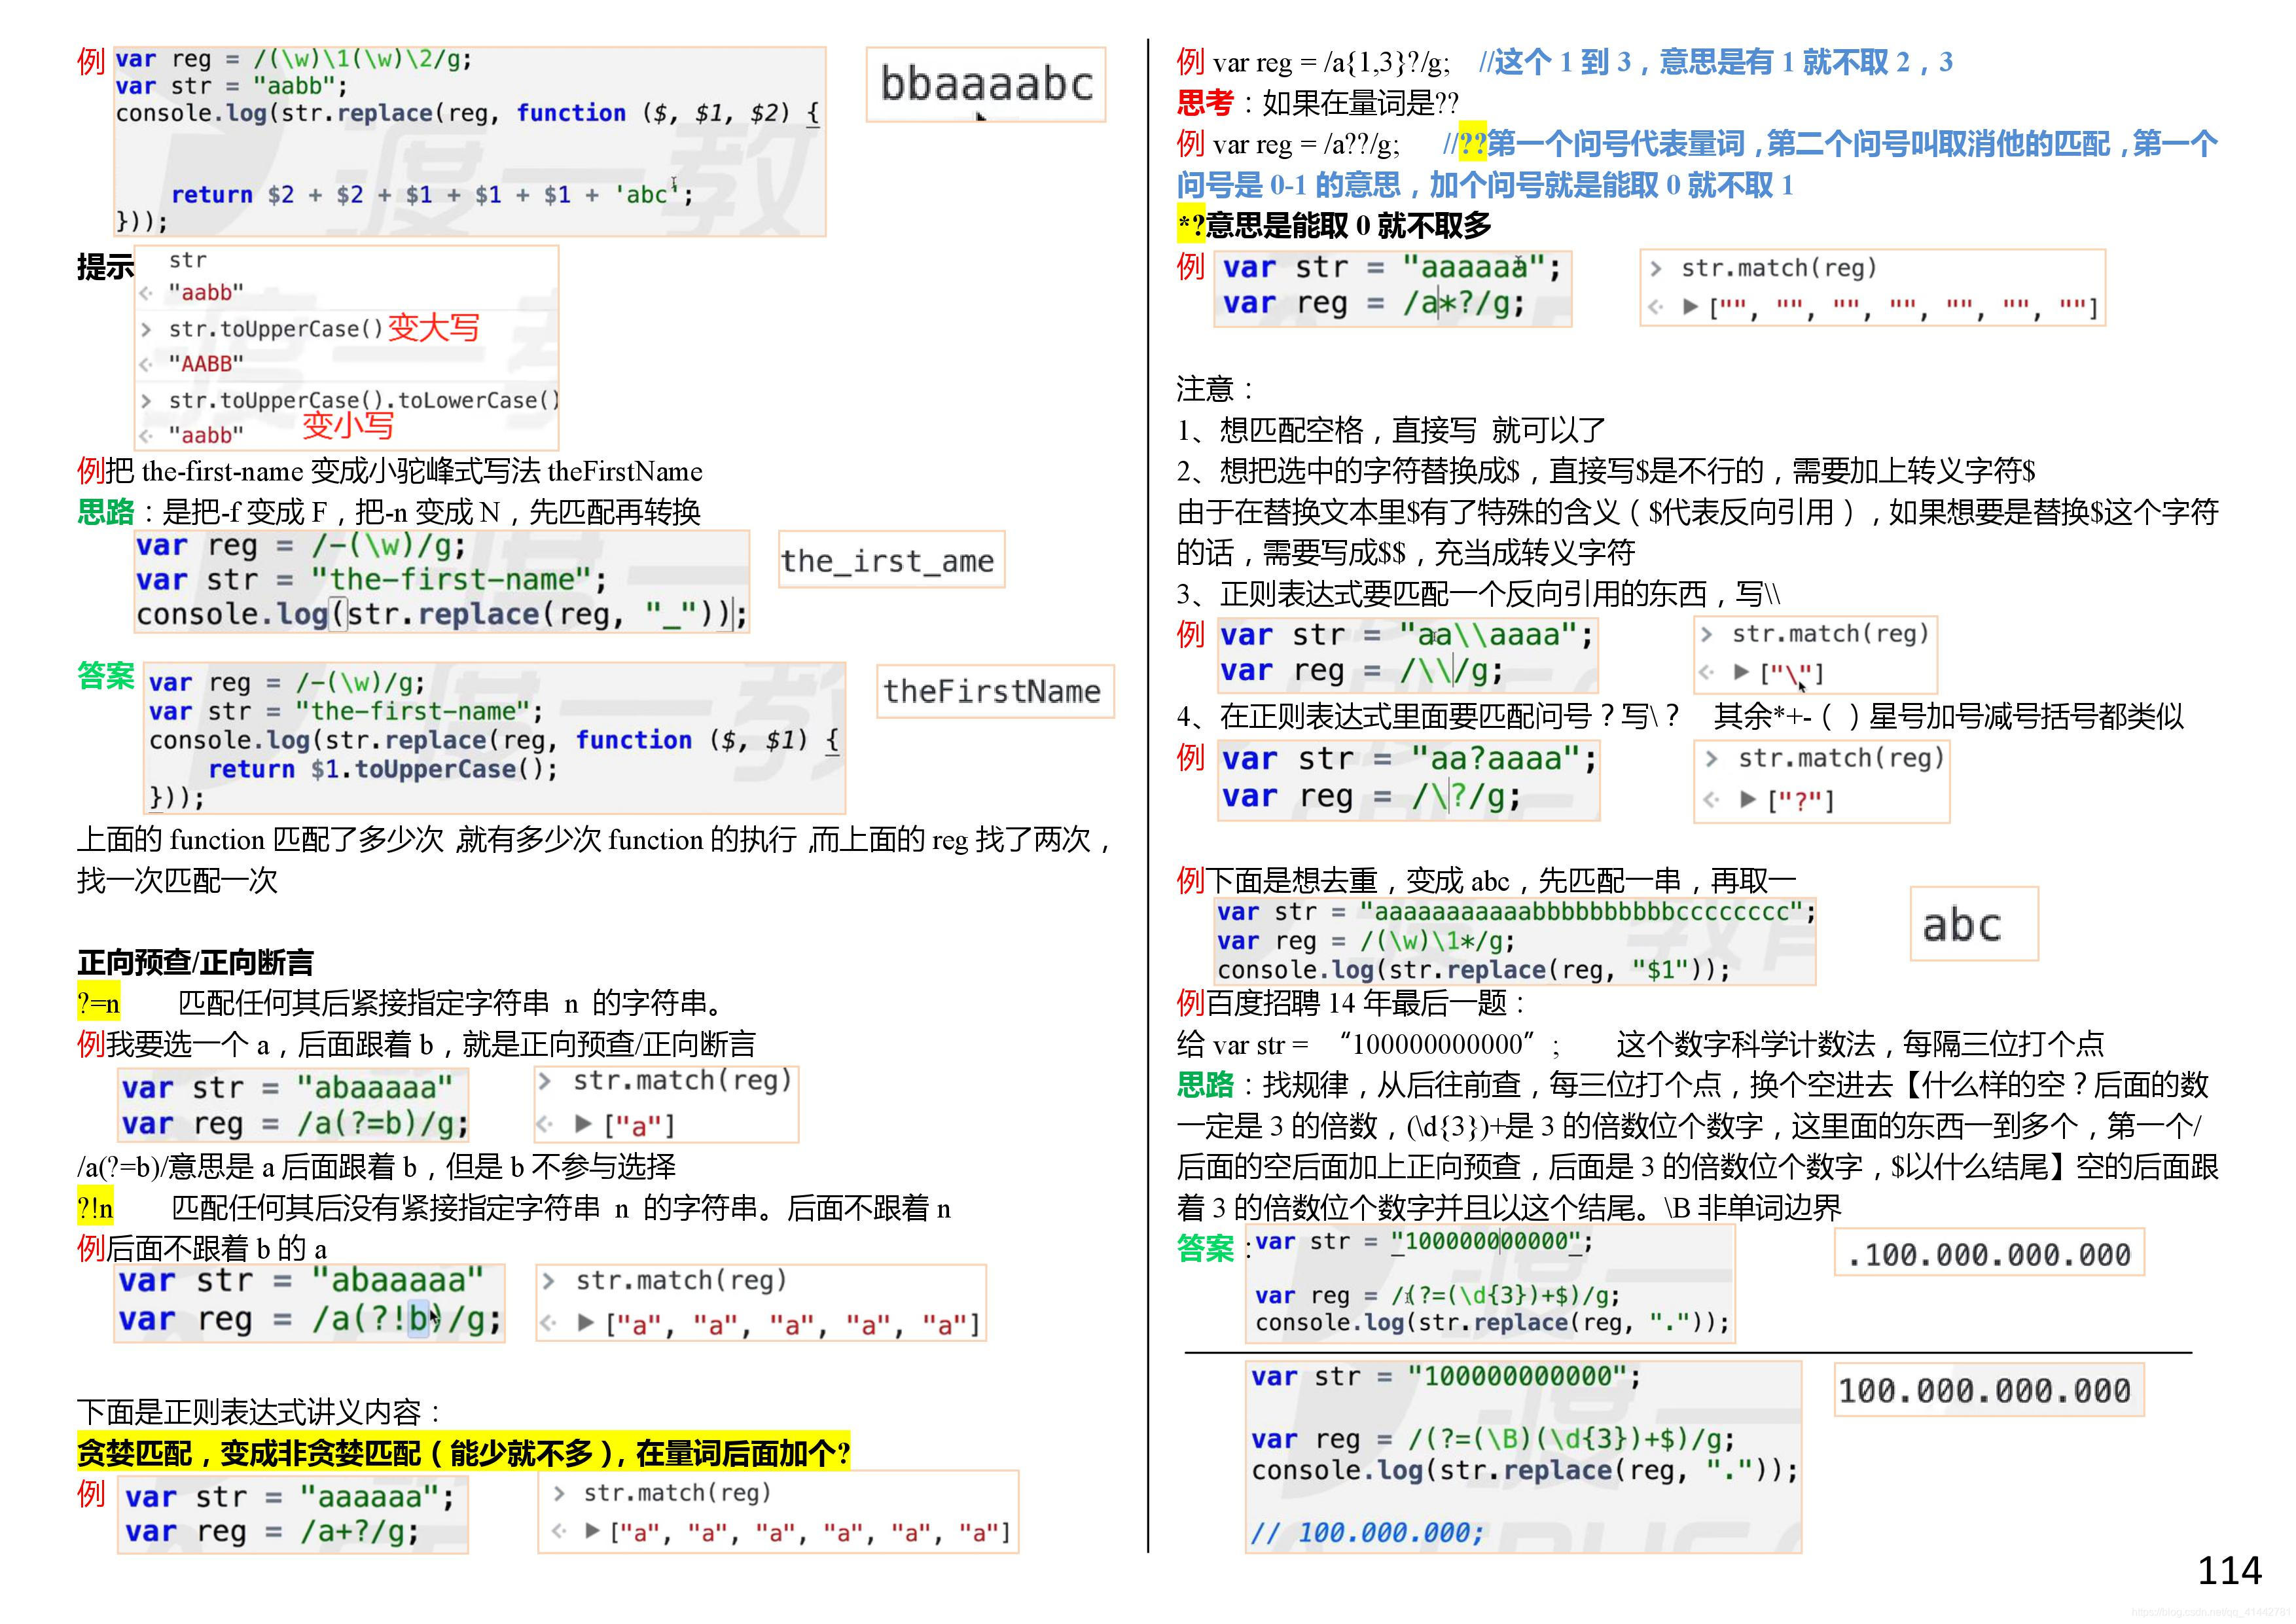This screenshot has width=2296, height=1624.
Task: Click the highlighted "?=n" term
Action: (98, 1003)
